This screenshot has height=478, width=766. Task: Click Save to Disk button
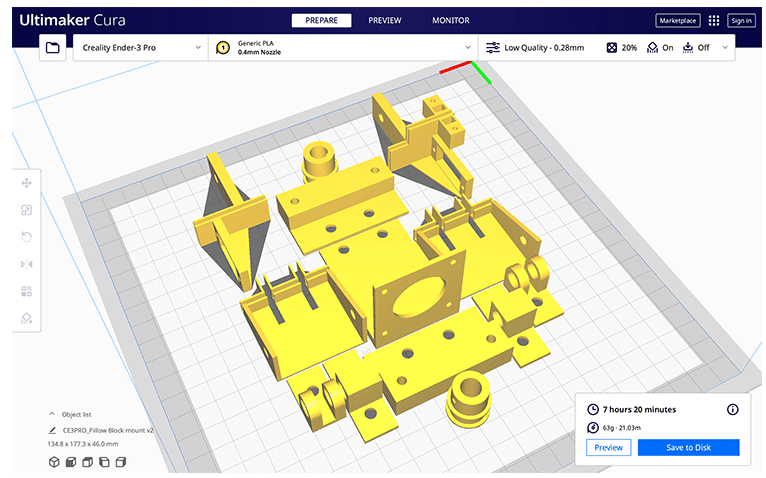point(688,448)
